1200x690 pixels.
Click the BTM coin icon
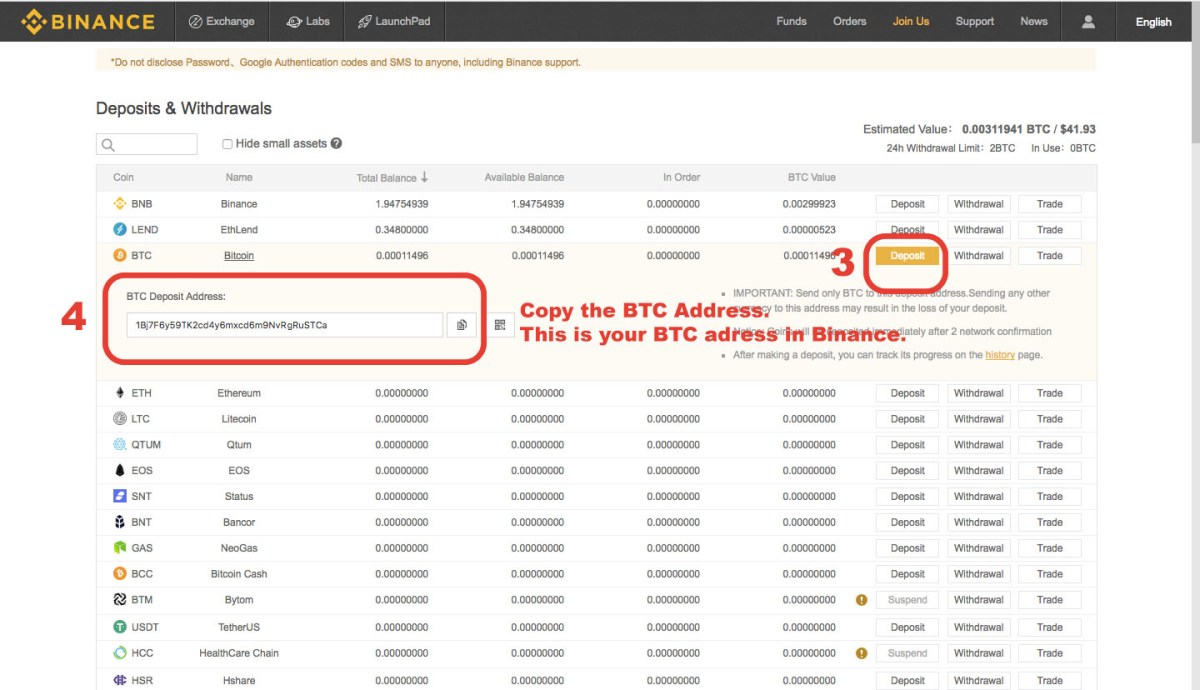(x=120, y=600)
